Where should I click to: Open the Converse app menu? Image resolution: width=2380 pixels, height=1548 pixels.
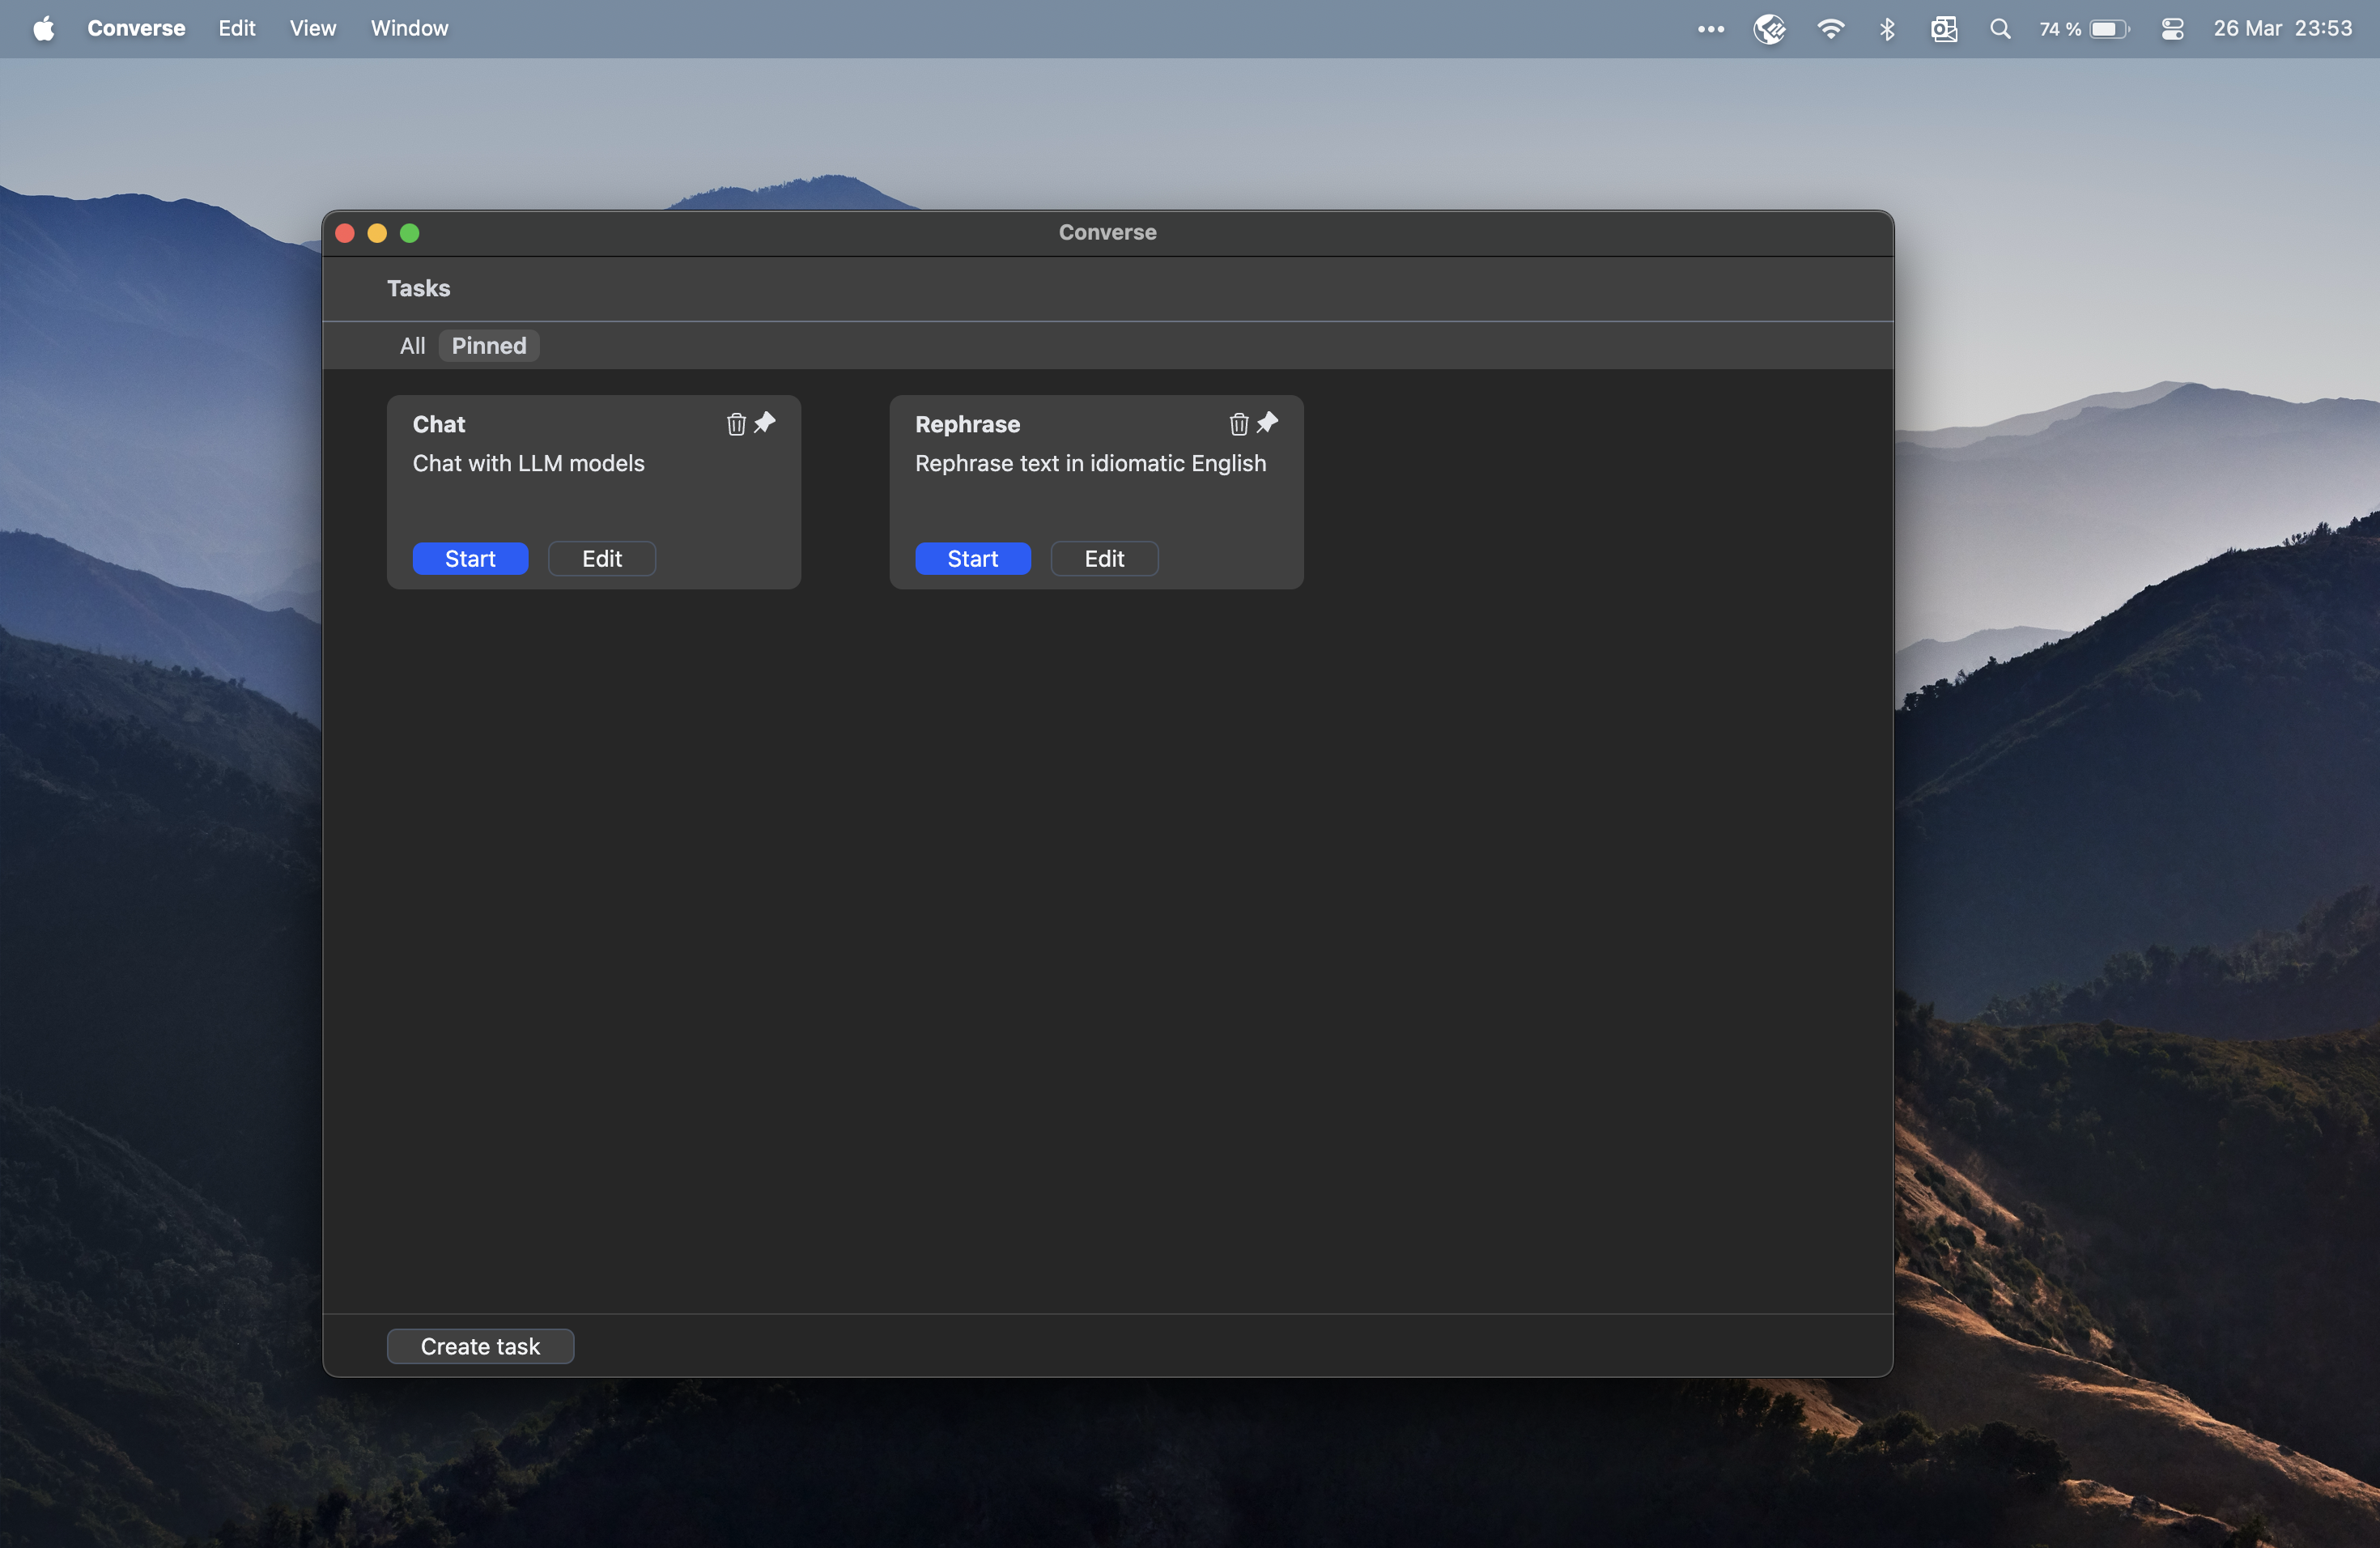click(136, 28)
